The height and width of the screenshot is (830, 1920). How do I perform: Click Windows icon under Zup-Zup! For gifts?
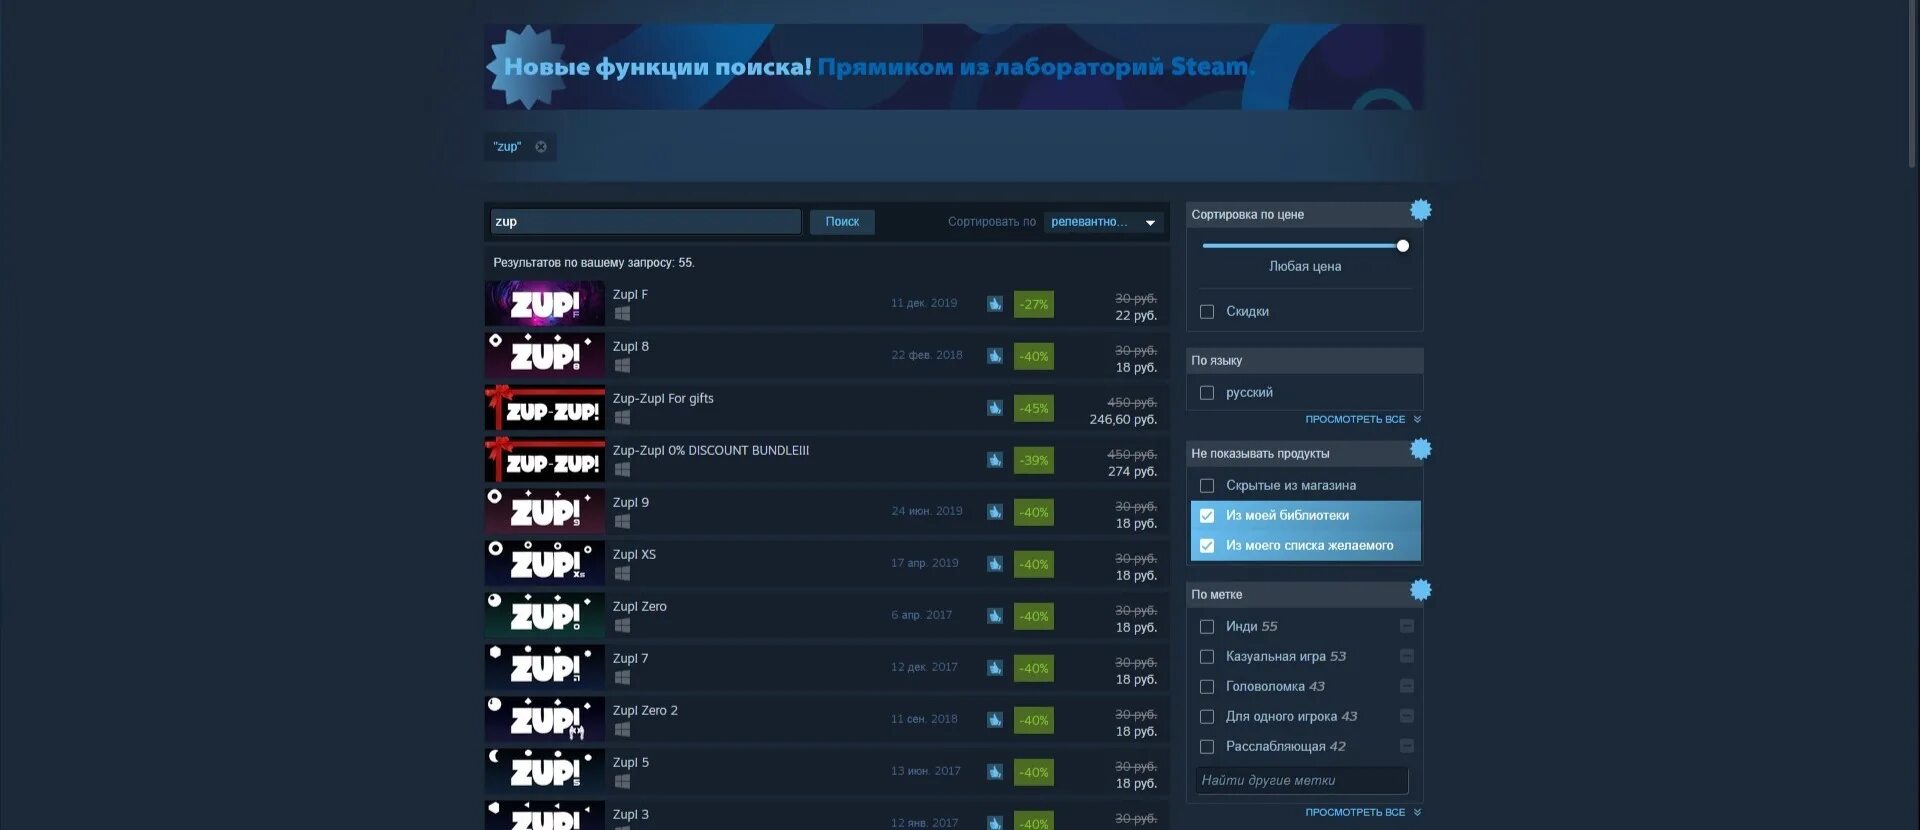pos(622,418)
